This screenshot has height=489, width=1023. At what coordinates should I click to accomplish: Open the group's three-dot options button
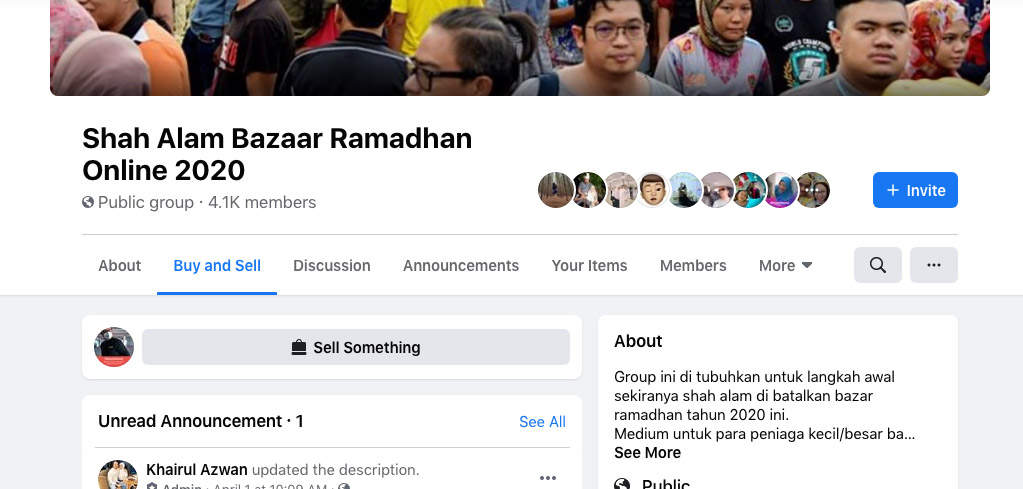pos(934,265)
